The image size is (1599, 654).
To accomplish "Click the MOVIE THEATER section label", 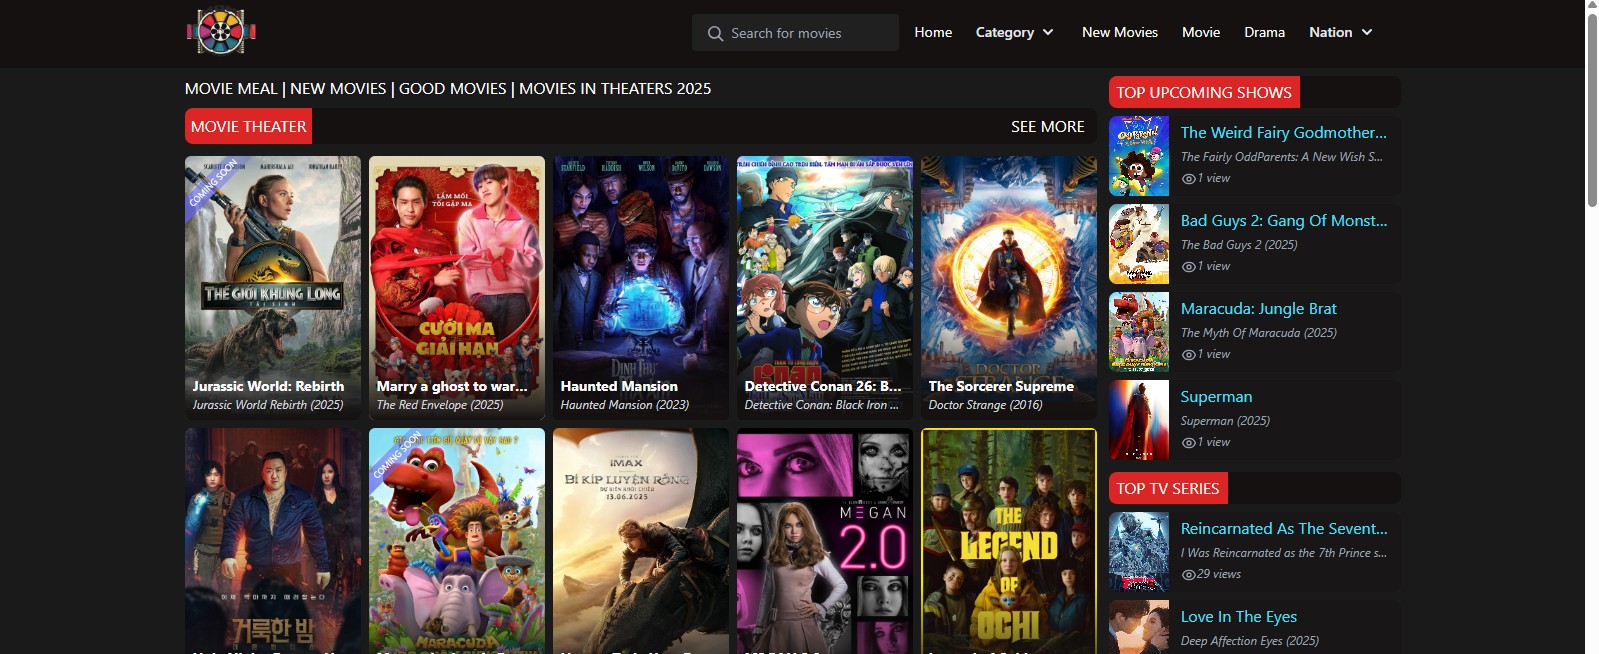I will click(248, 127).
